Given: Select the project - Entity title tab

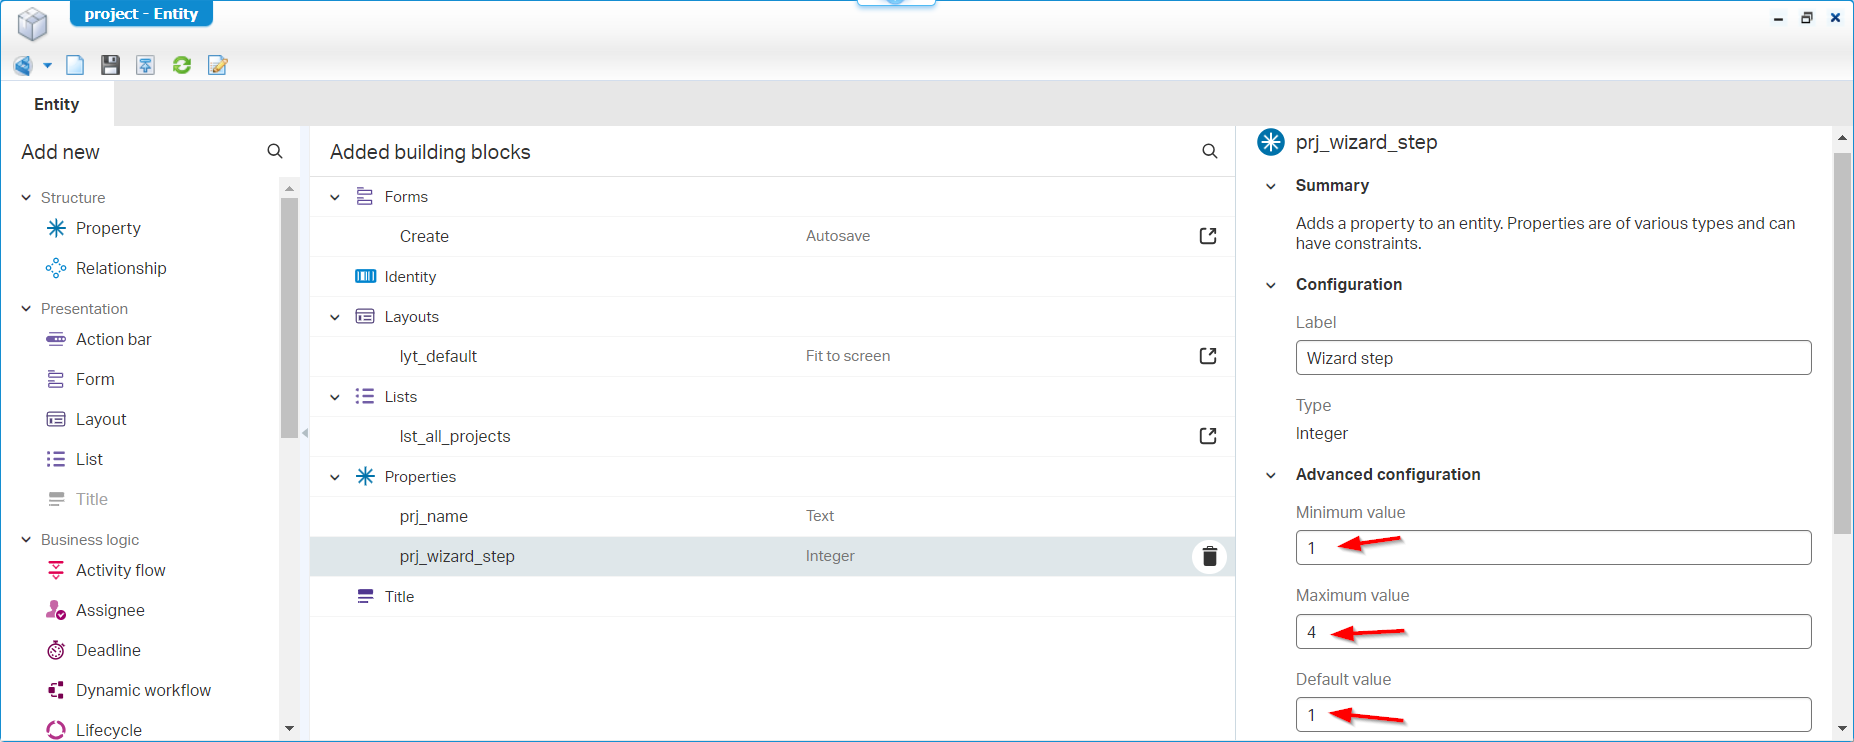Looking at the screenshot, I should point(141,14).
